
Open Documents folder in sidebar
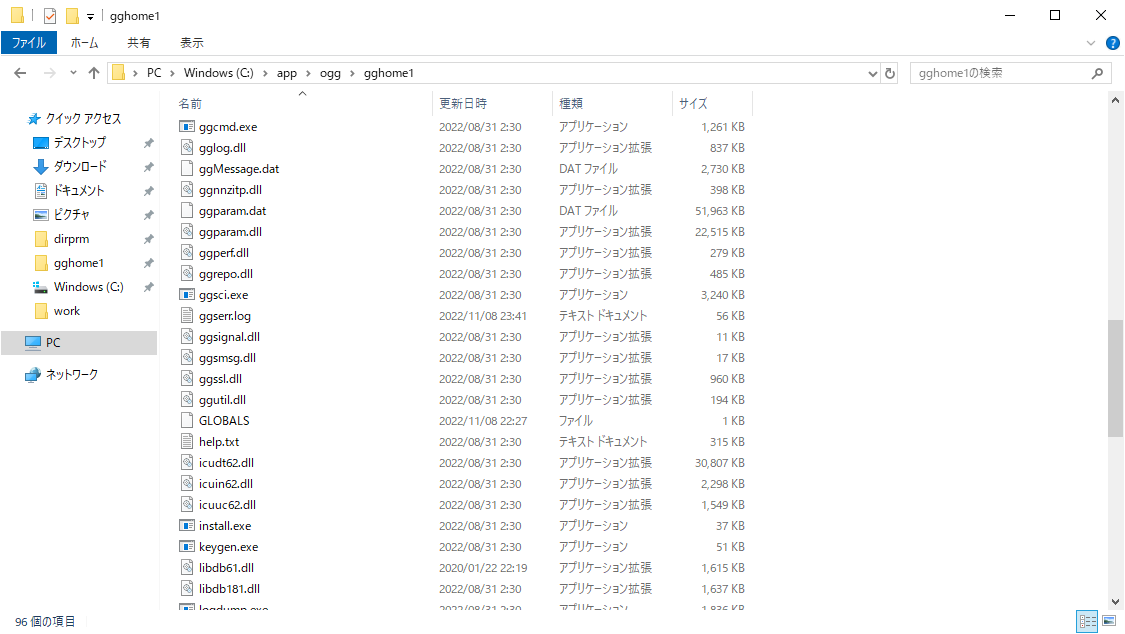[x=79, y=191]
